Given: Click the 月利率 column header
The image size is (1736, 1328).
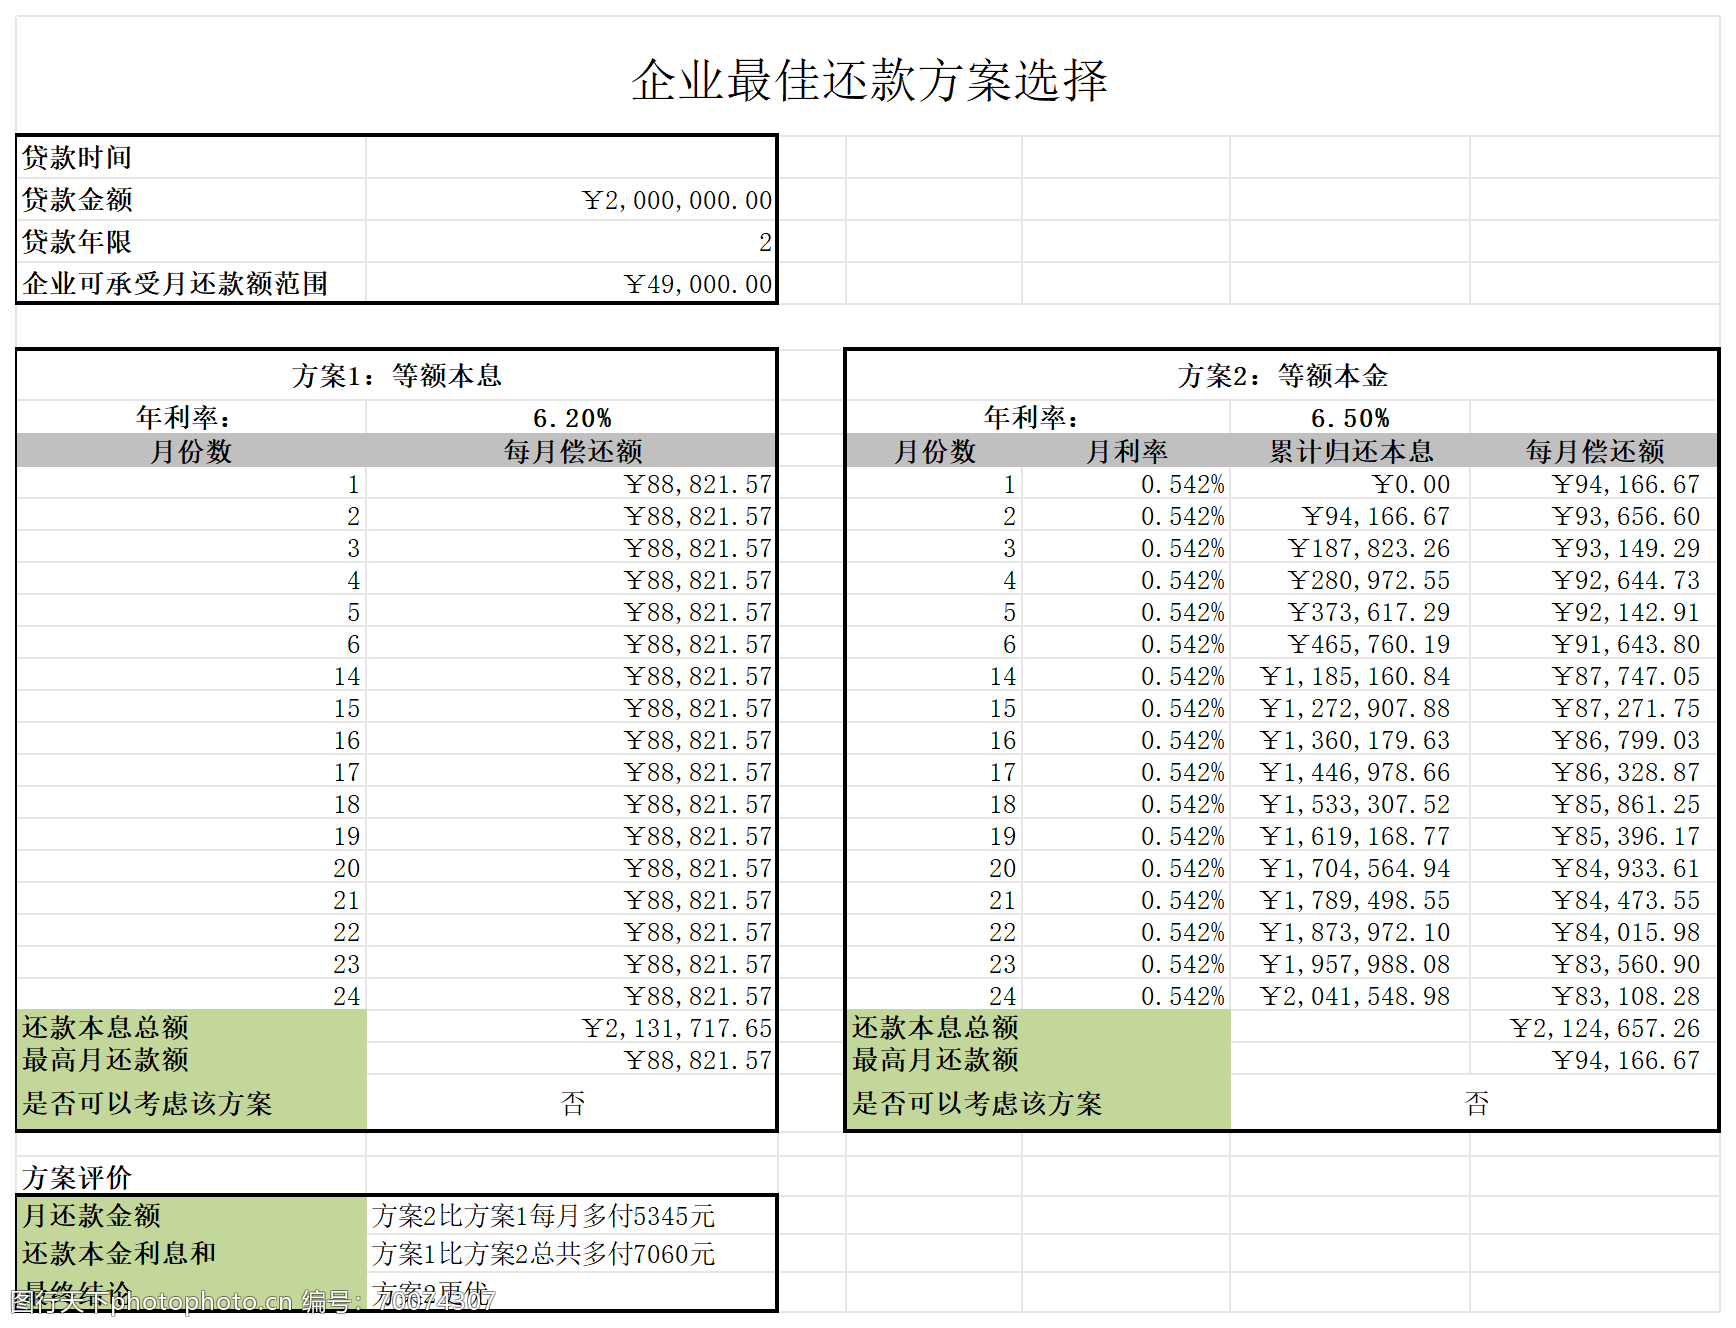Looking at the screenshot, I should (x=1126, y=452).
